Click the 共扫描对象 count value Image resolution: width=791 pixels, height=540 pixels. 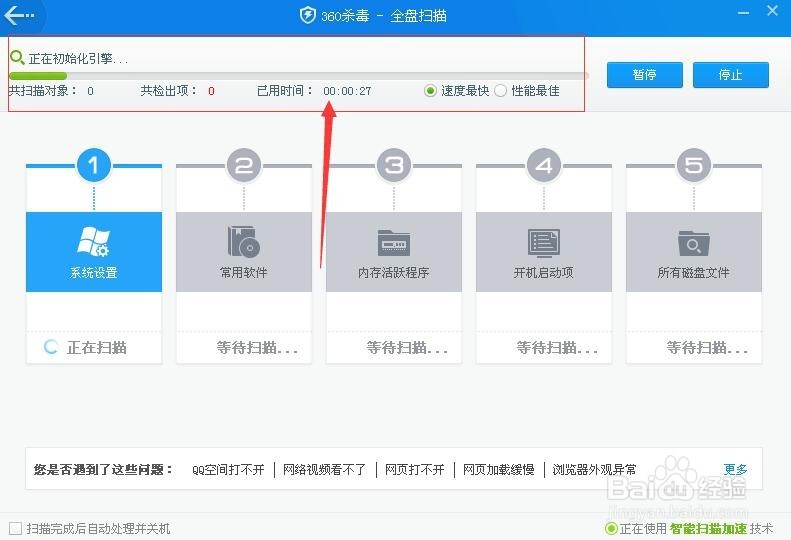[90, 91]
